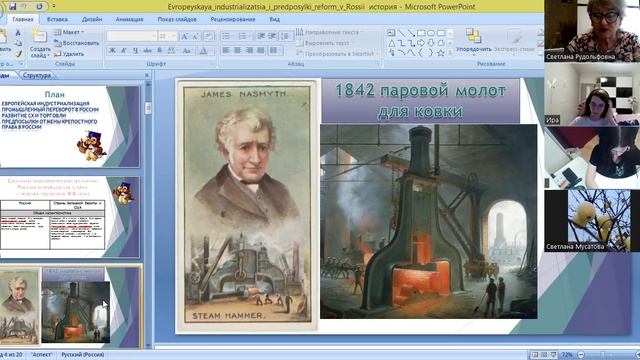Open the Вставка ribbon tab
This screenshot has height=360, width=640.
click(x=57, y=19)
